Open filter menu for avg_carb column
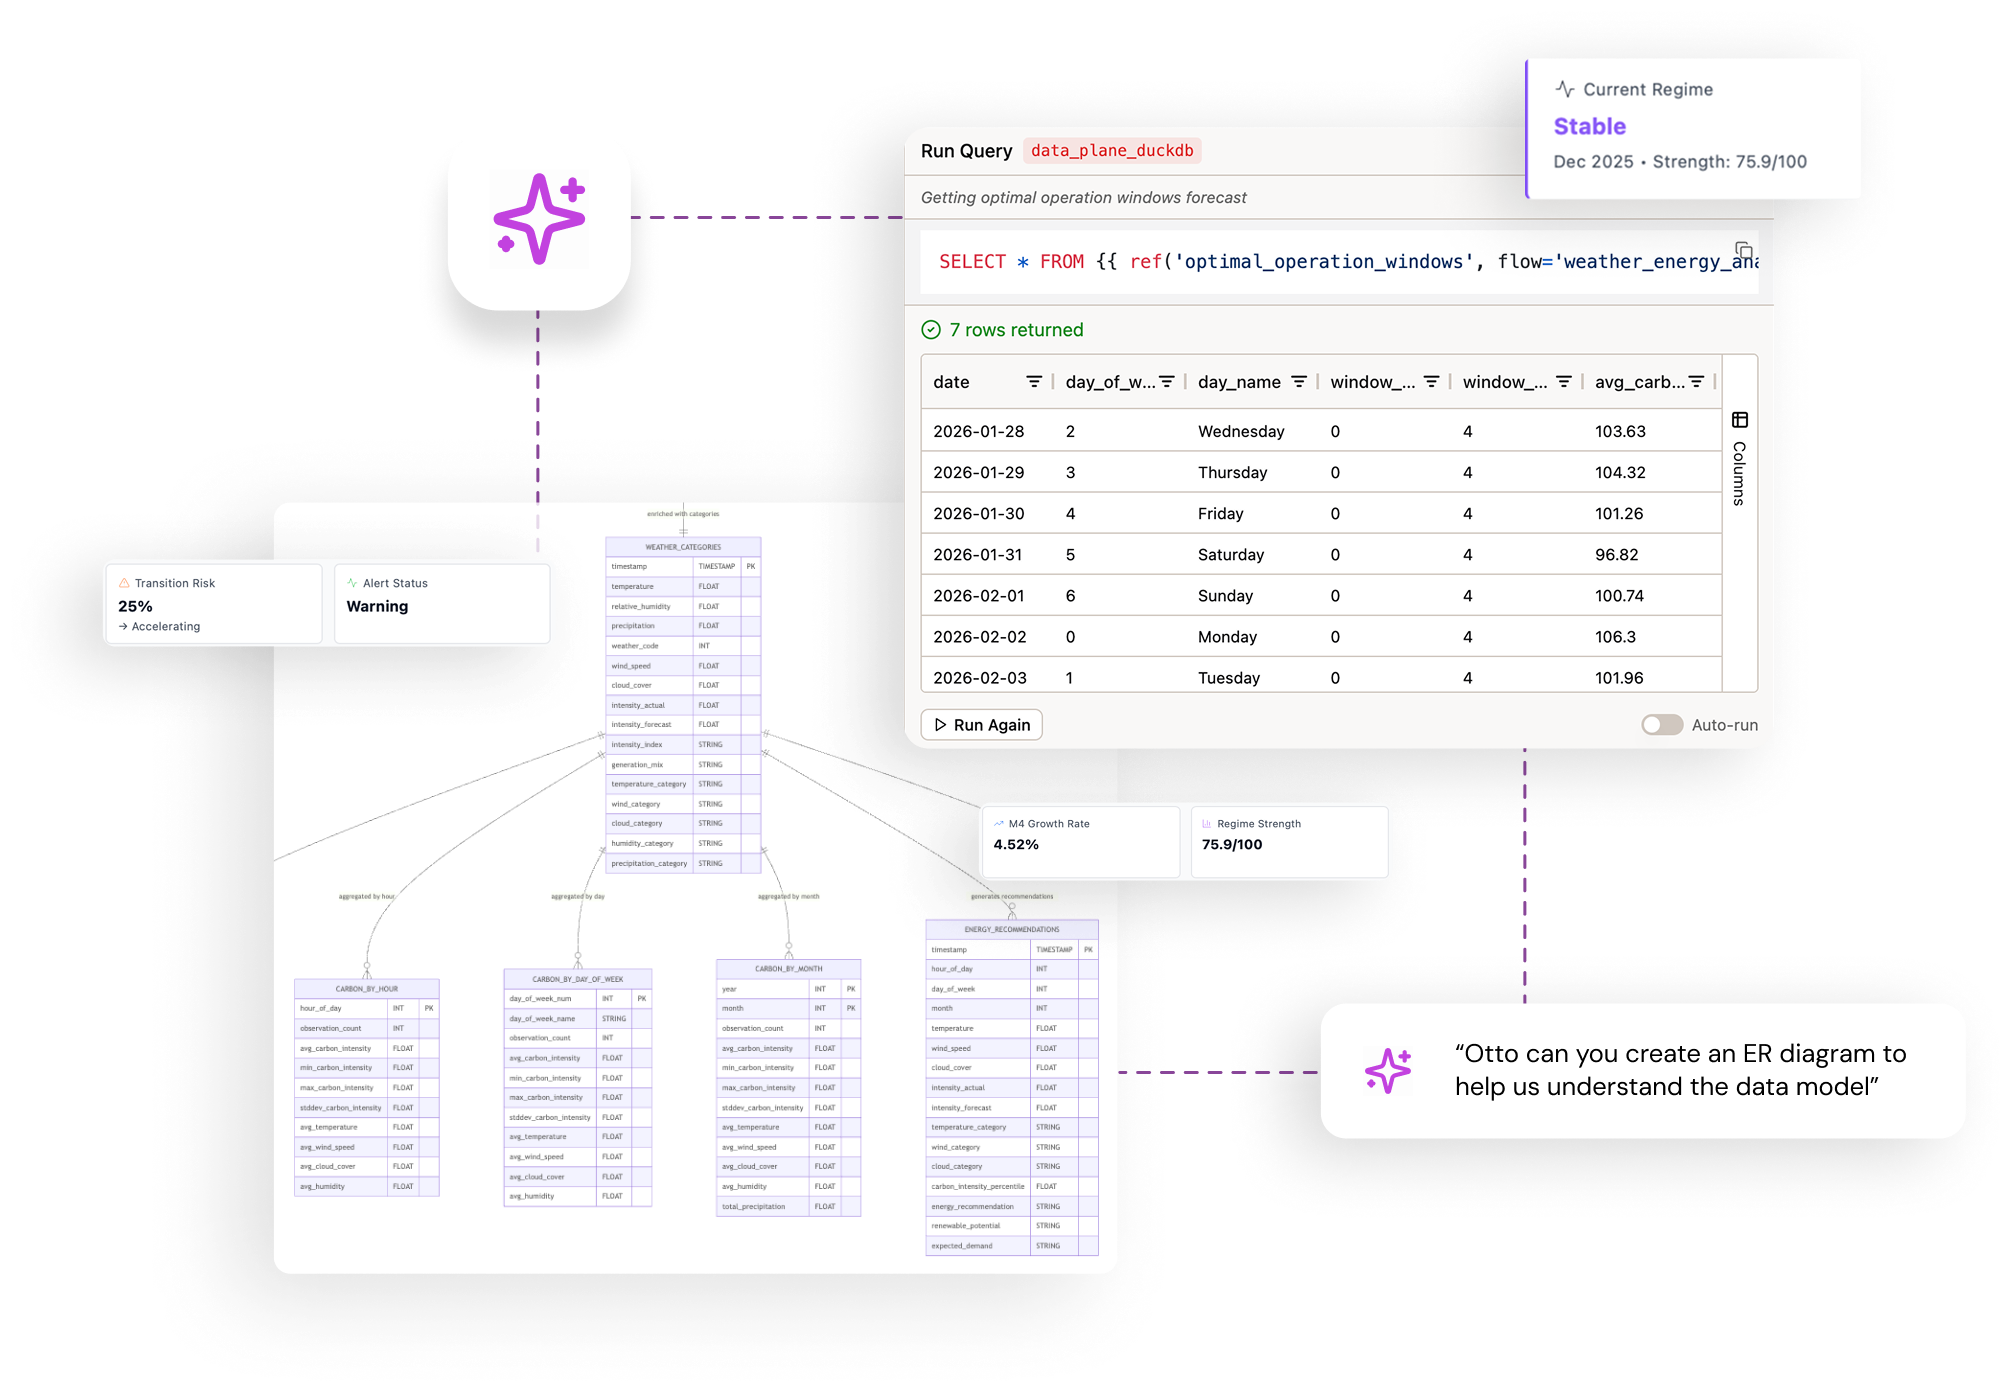Viewport: 2013px width, 1395px height. point(1696,382)
